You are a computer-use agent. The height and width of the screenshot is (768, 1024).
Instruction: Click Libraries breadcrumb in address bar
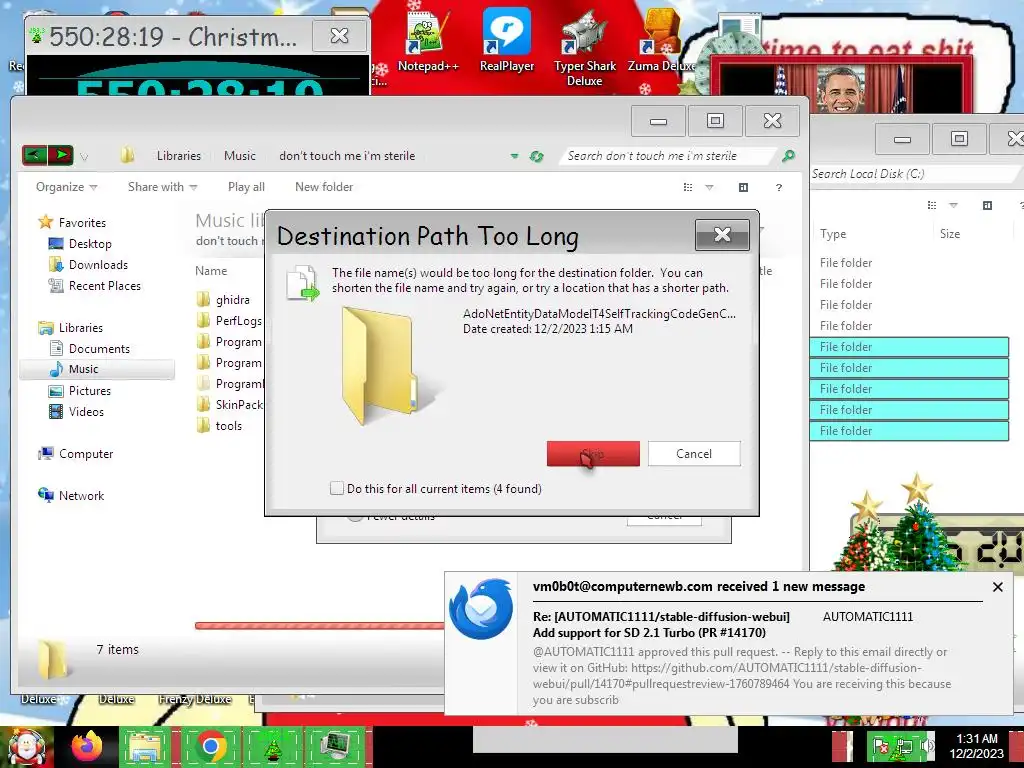point(179,155)
